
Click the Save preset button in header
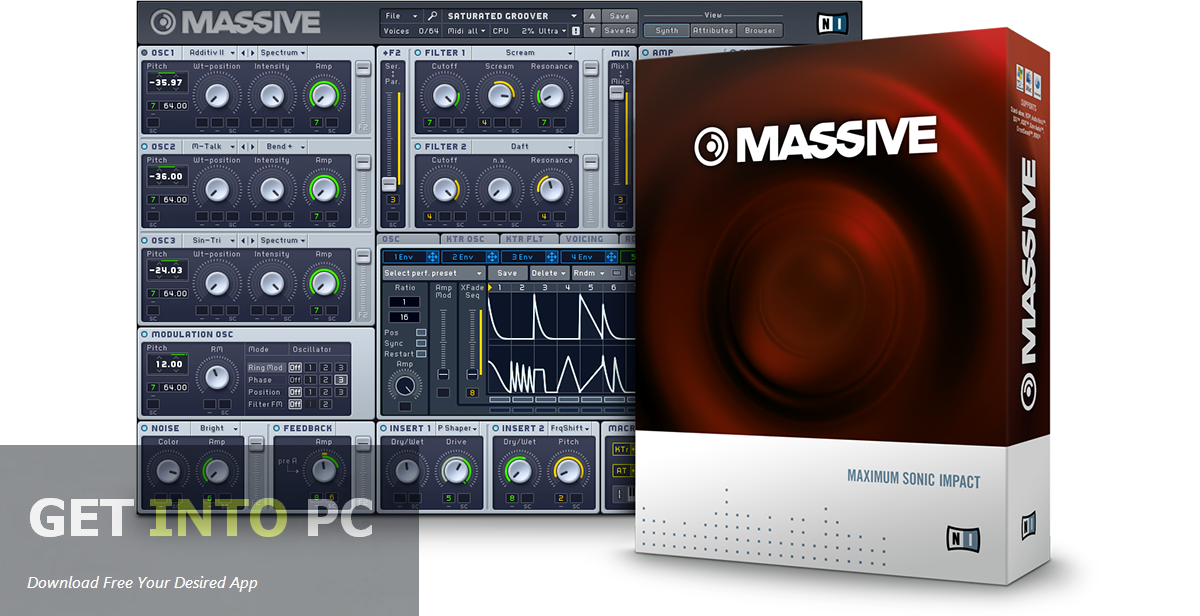pyautogui.click(x=620, y=16)
